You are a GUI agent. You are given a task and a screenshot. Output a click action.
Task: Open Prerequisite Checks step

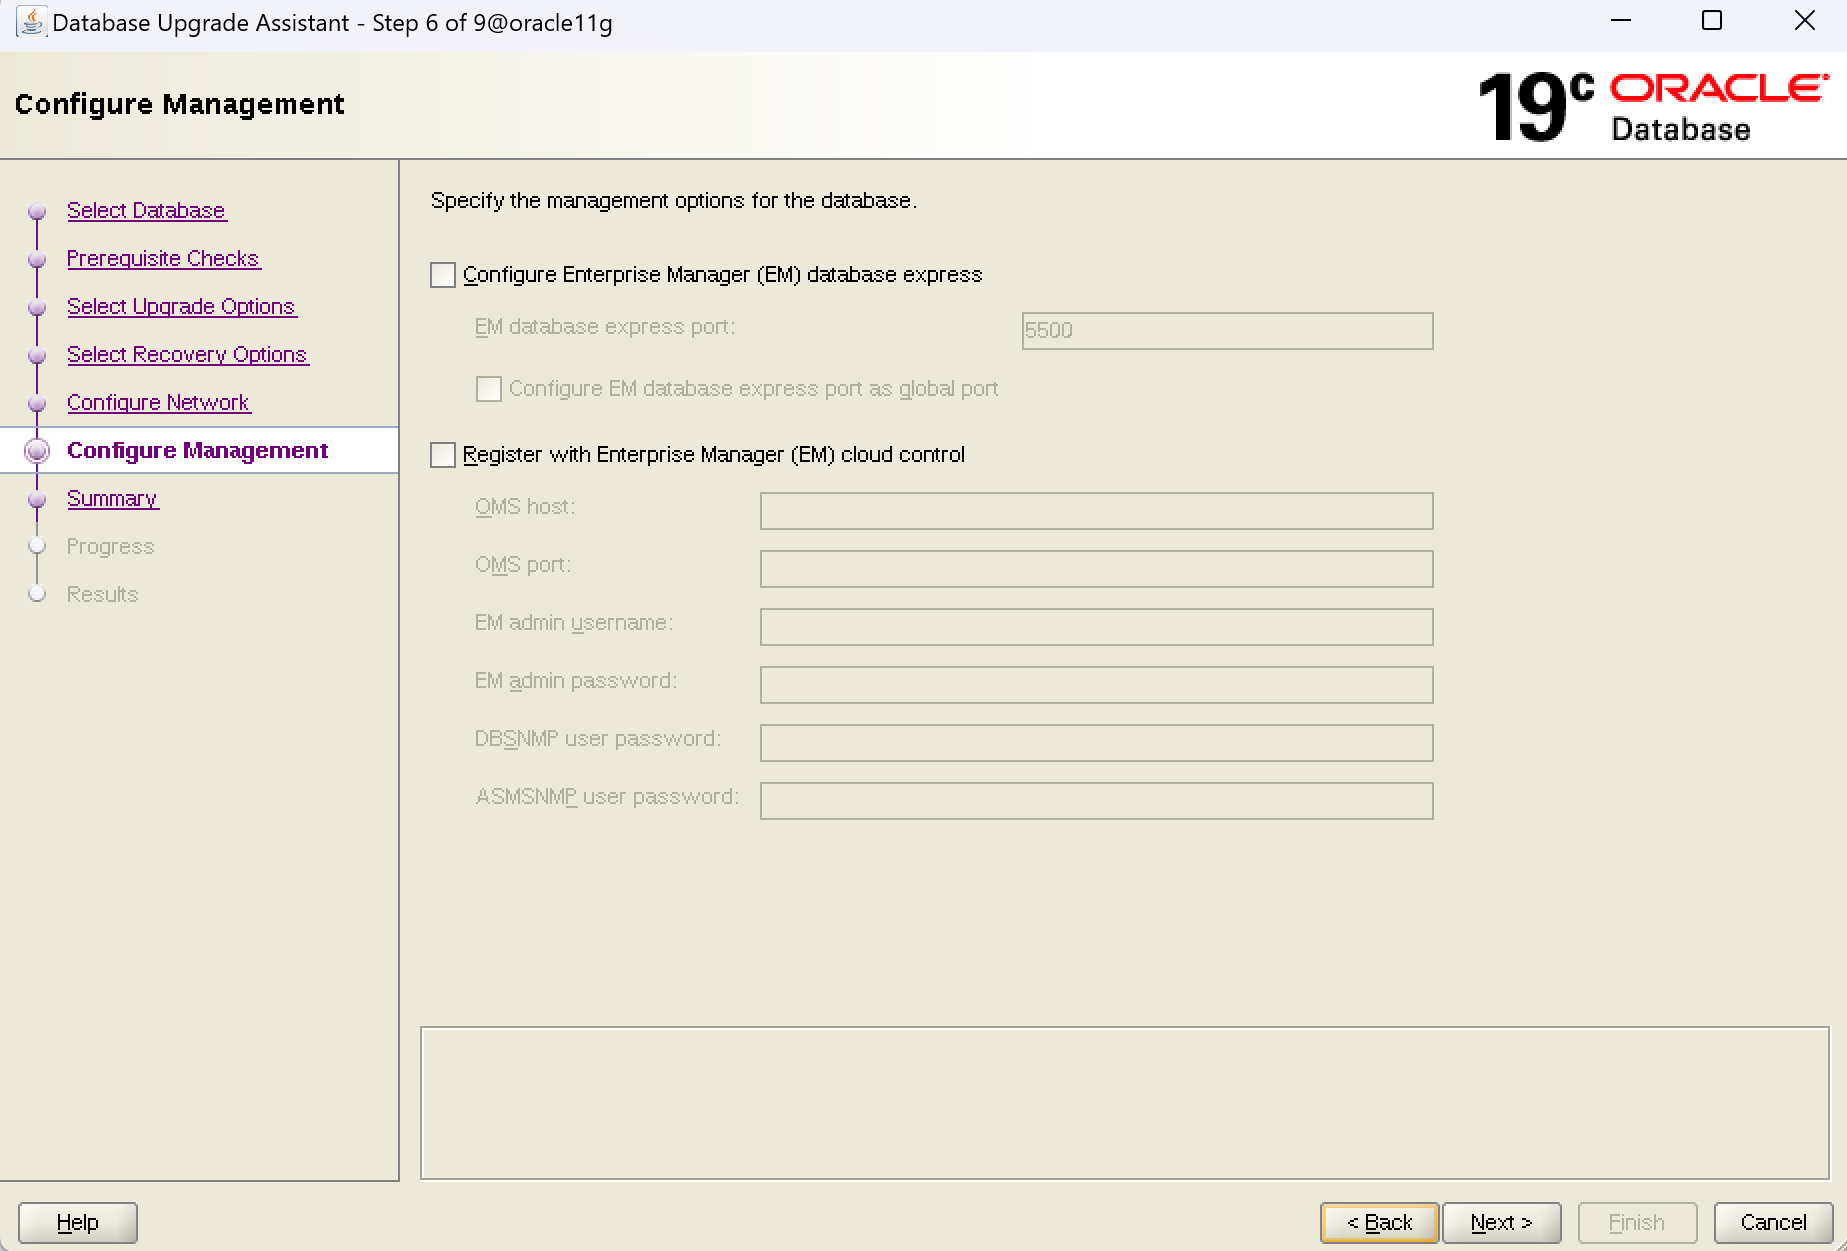(x=163, y=259)
